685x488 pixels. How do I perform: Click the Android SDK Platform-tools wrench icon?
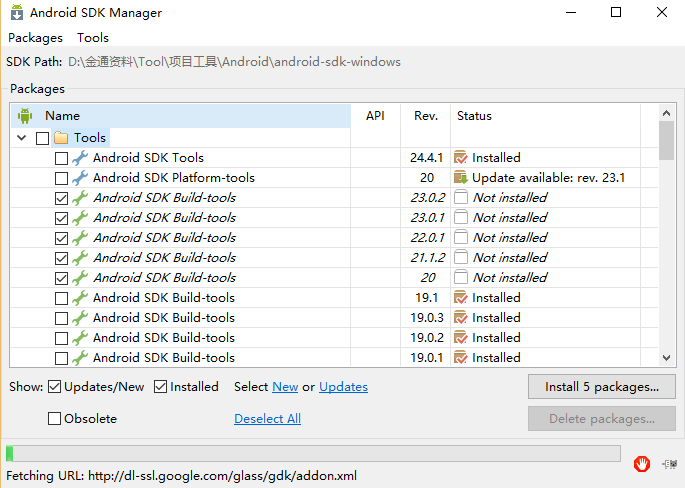(80, 178)
